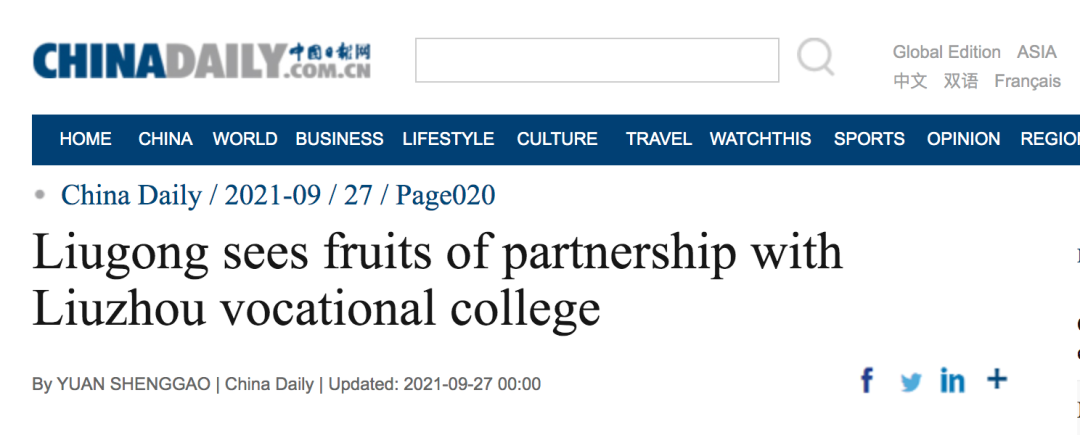Screen dimensions: 1080x435
Task: Select TRAVEL in the navigation bar
Action: [658, 139]
